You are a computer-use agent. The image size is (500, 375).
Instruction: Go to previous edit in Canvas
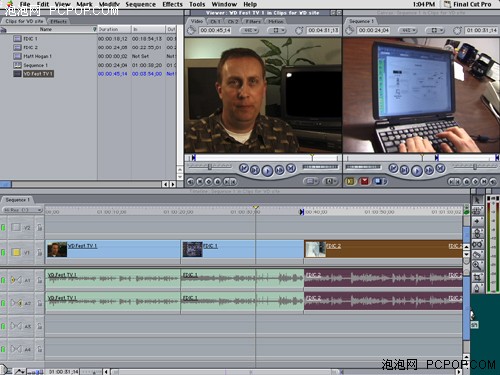(x=393, y=168)
